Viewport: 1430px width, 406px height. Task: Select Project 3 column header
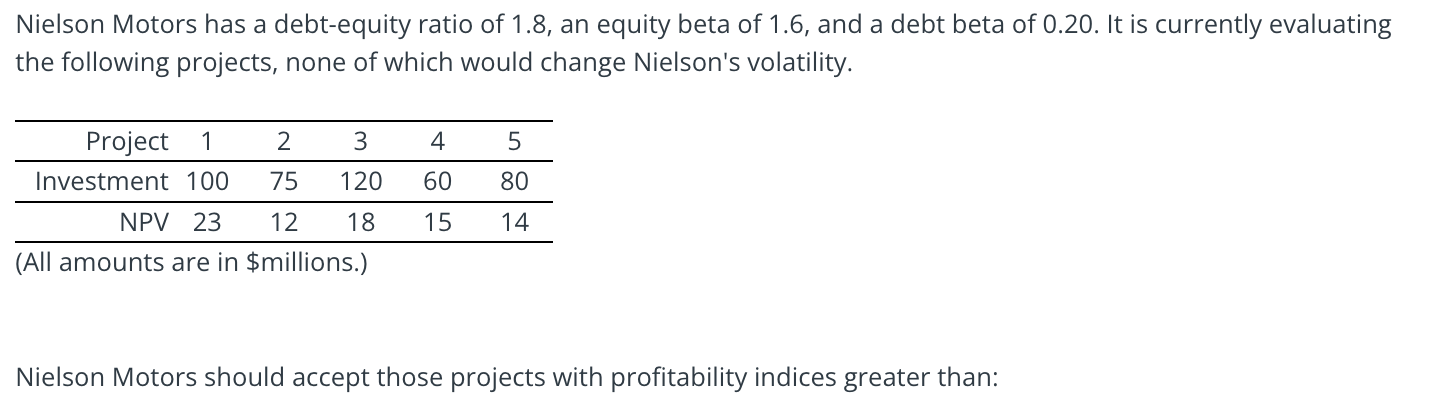360,142
